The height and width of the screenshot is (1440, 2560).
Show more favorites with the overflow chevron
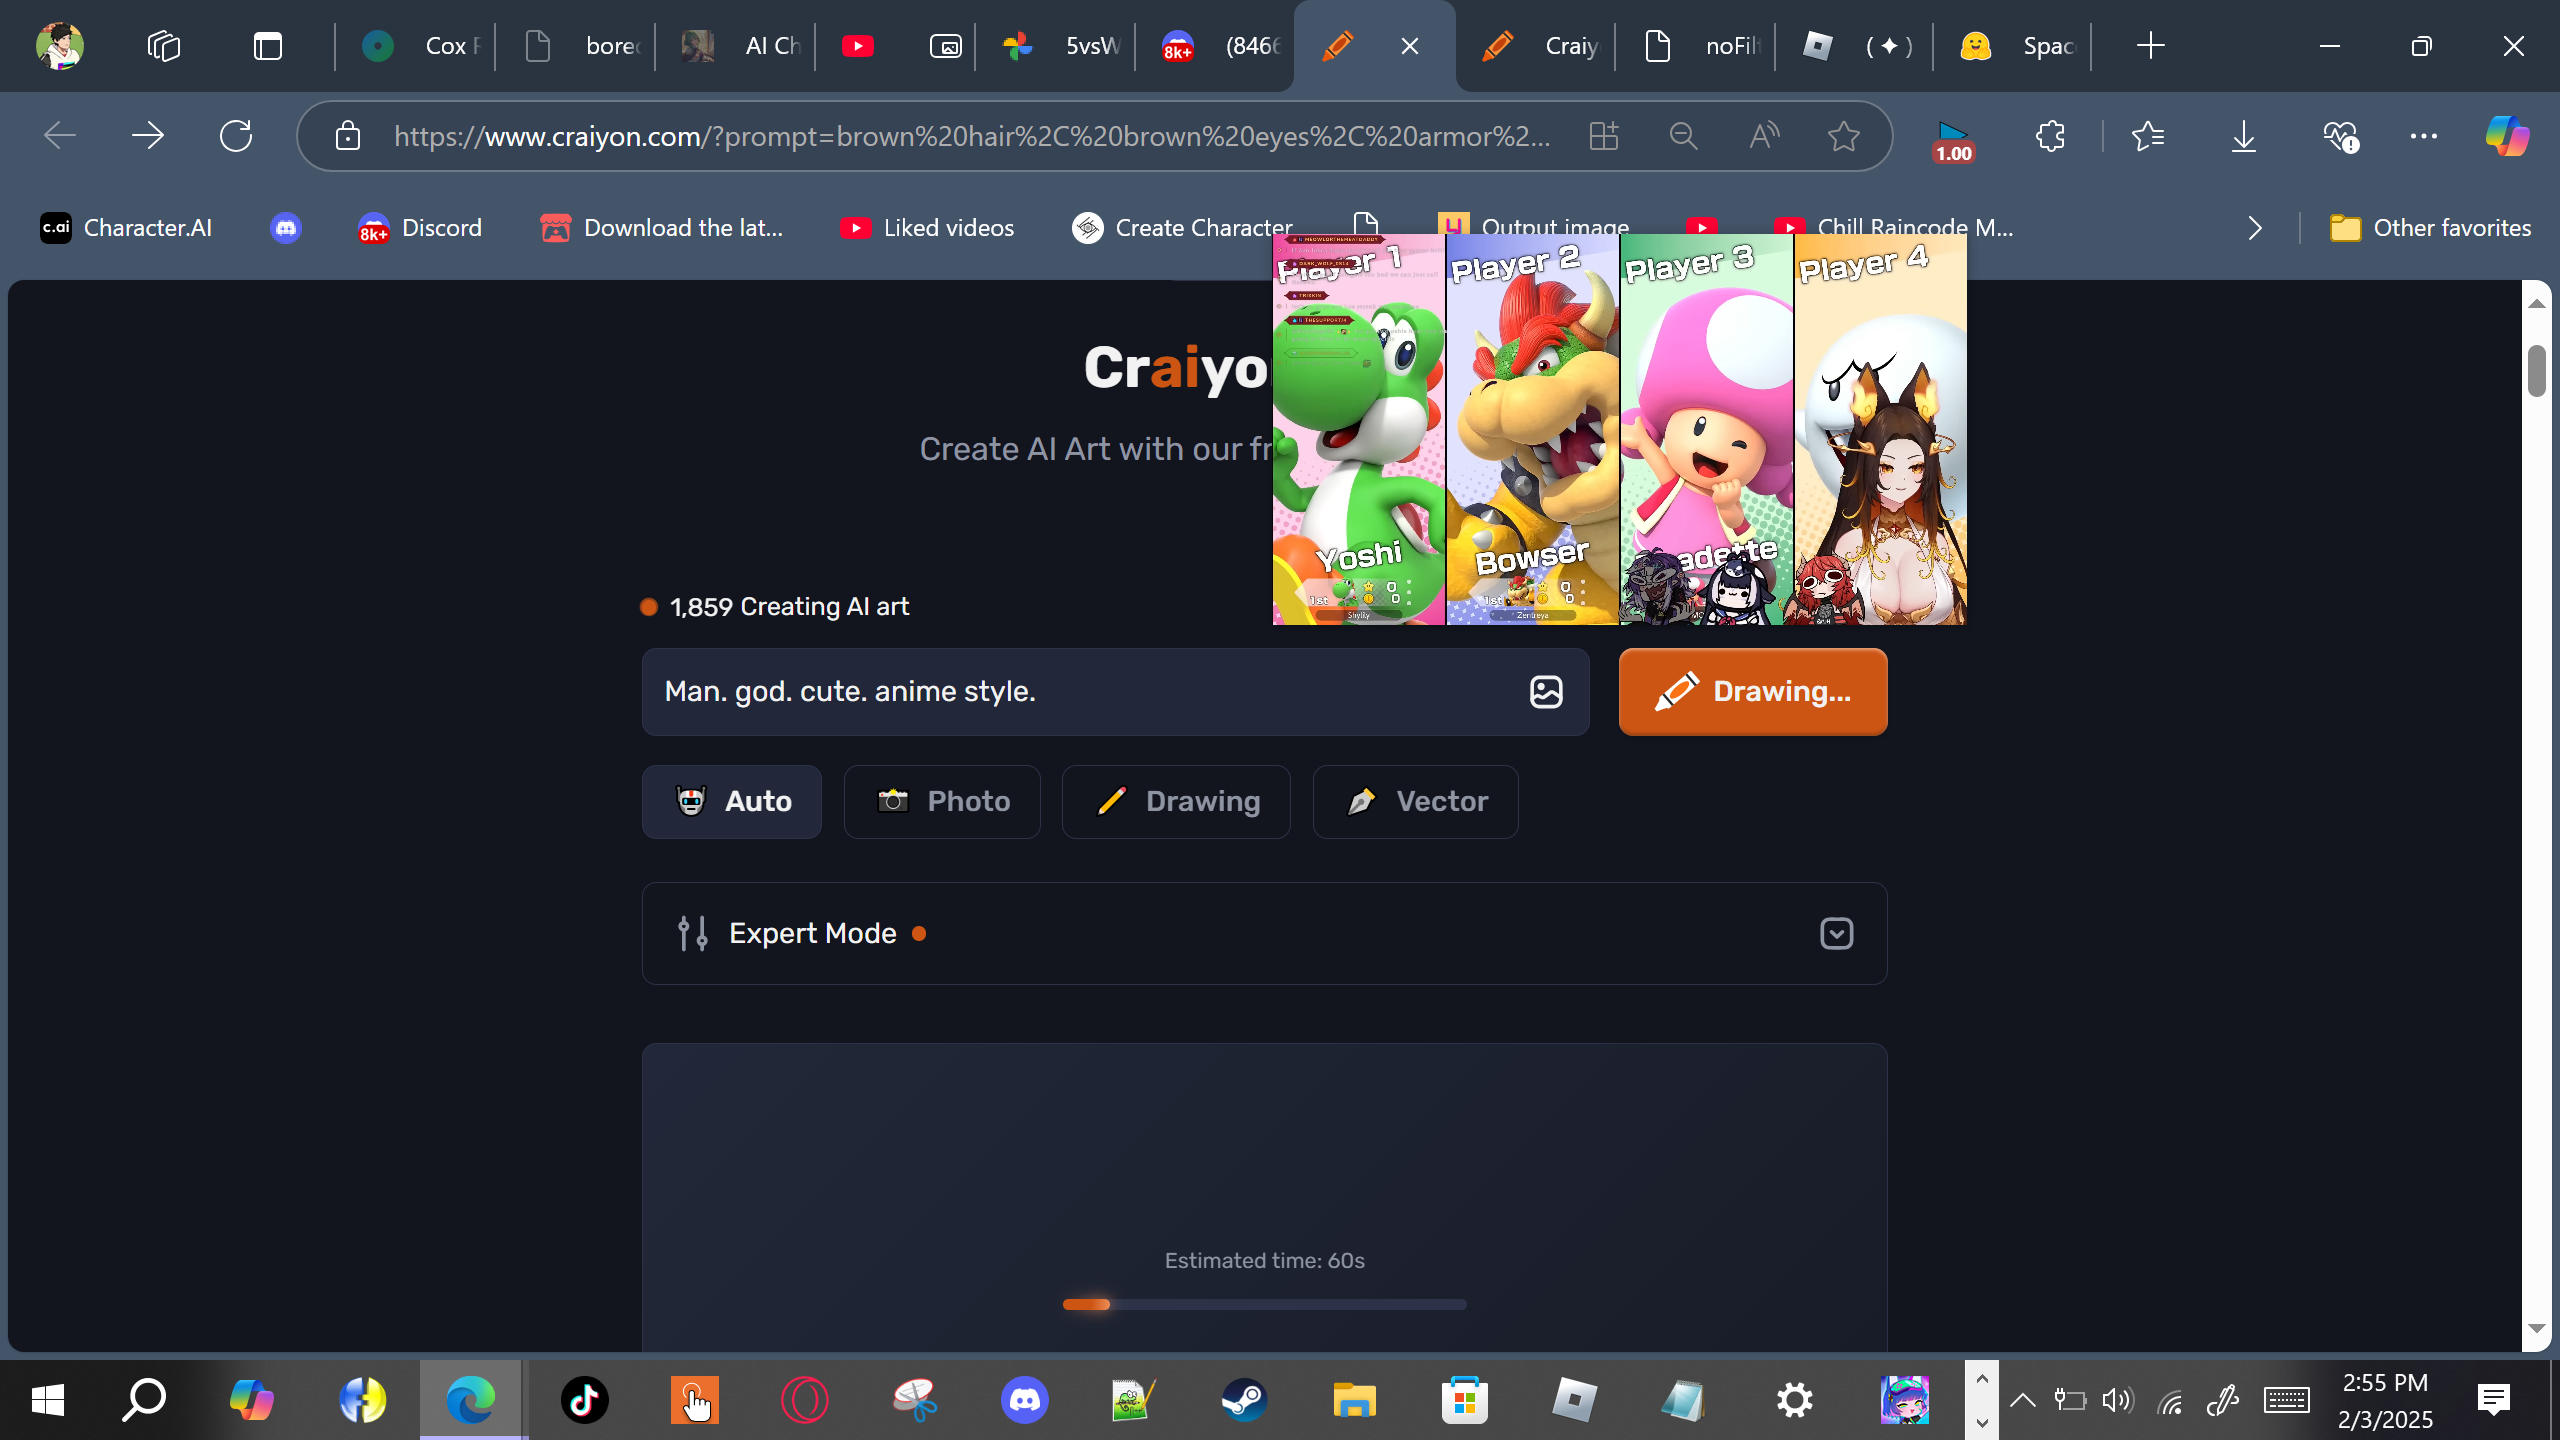point(2255,228)
